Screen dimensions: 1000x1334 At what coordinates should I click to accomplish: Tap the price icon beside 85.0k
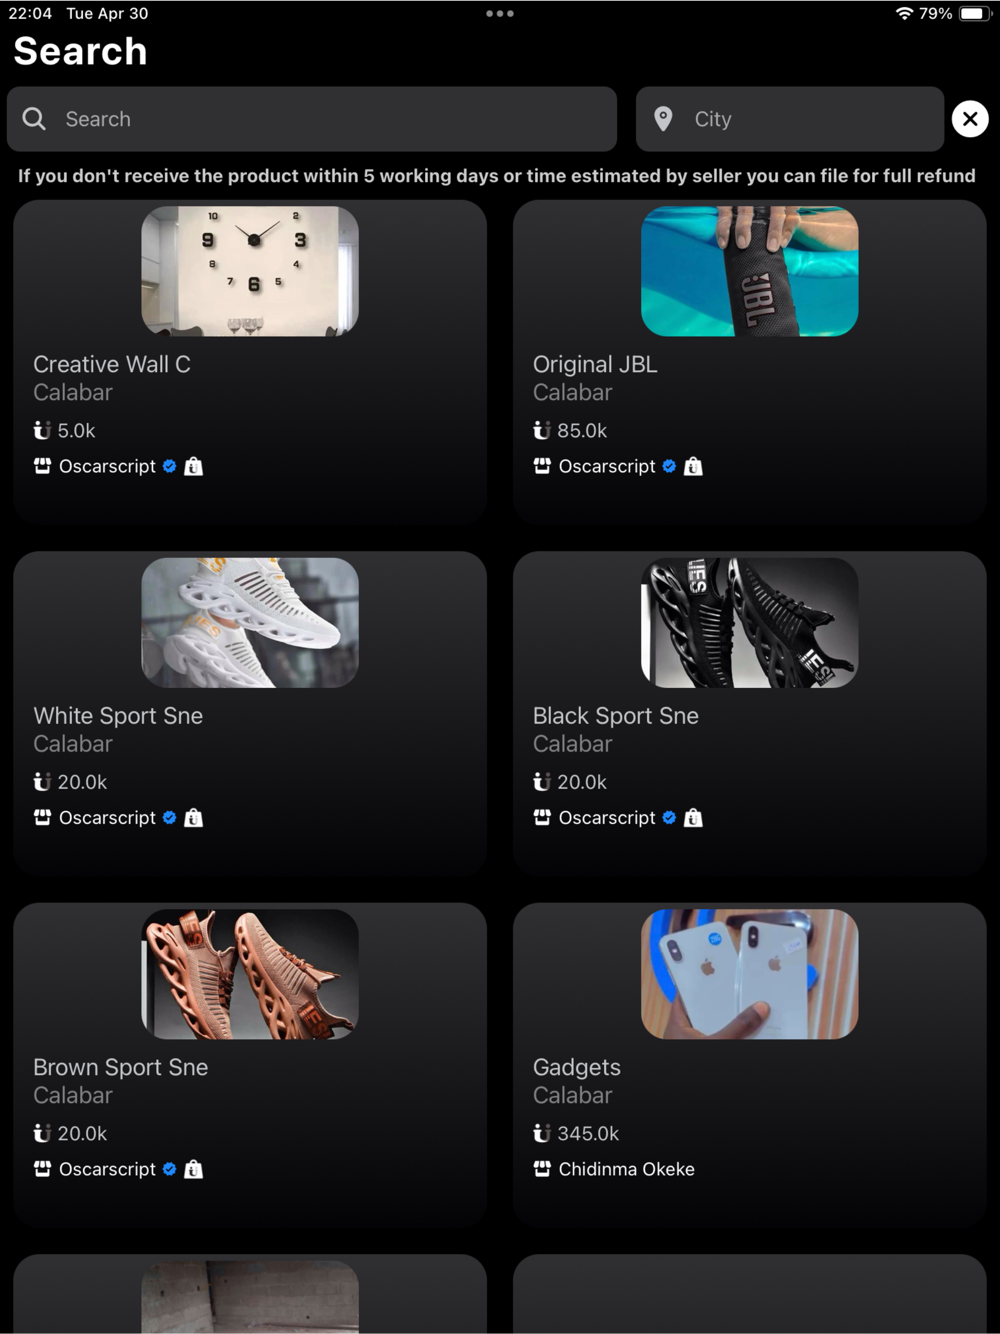[x=542, y=431]
